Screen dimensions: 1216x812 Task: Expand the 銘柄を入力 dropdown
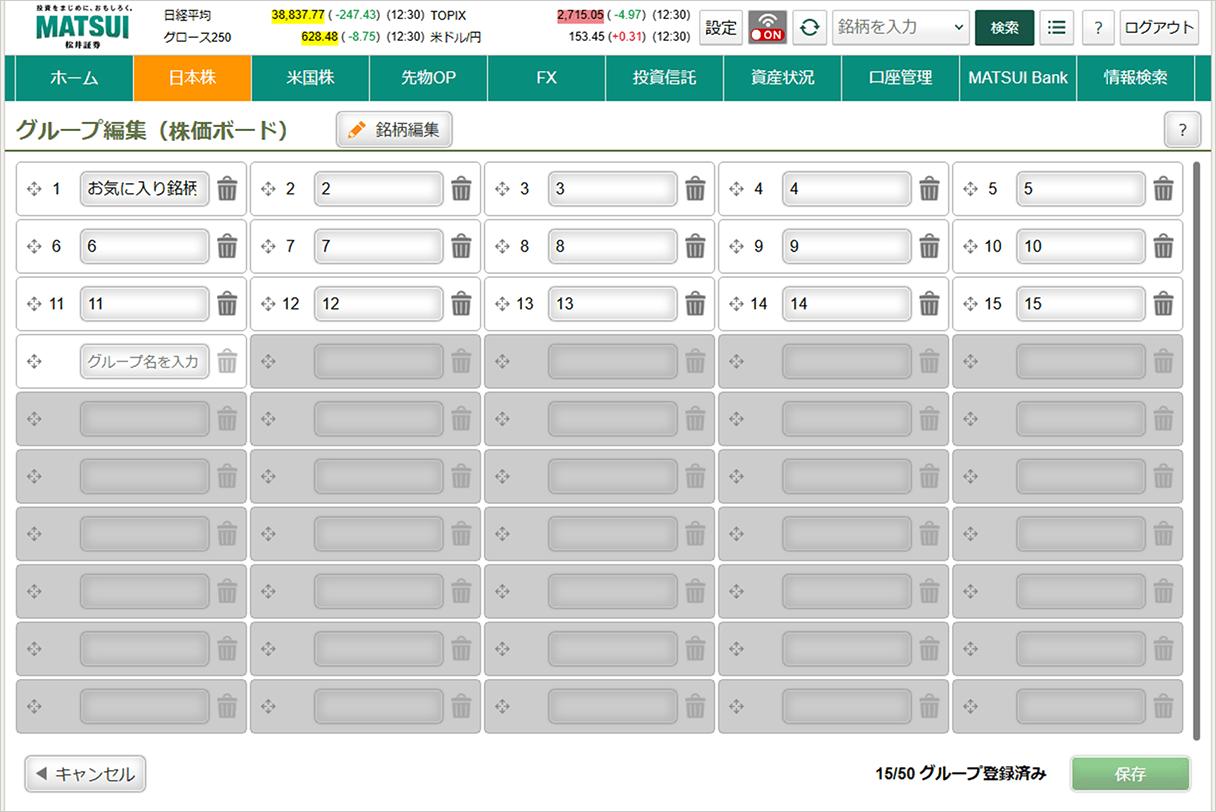coord(960,28)
